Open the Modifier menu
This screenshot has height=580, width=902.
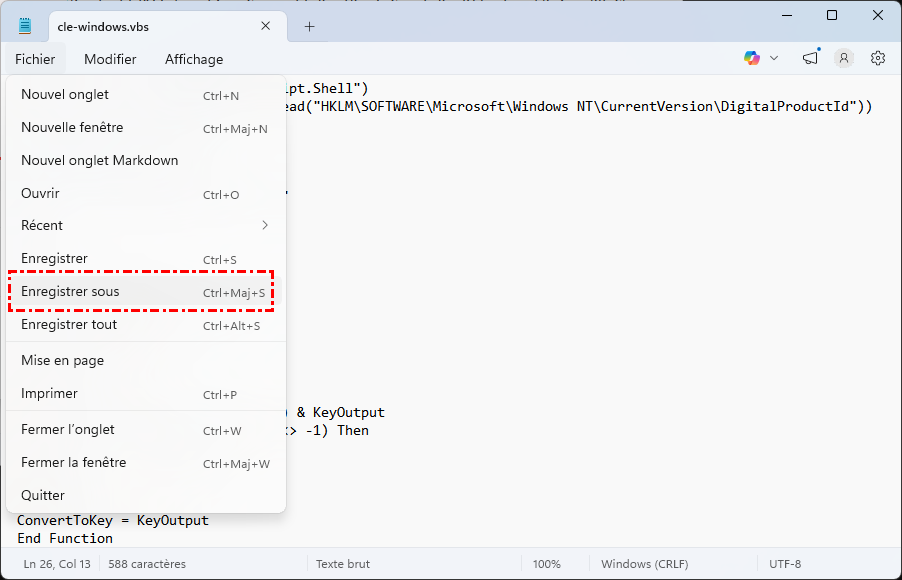pos(110,59)
